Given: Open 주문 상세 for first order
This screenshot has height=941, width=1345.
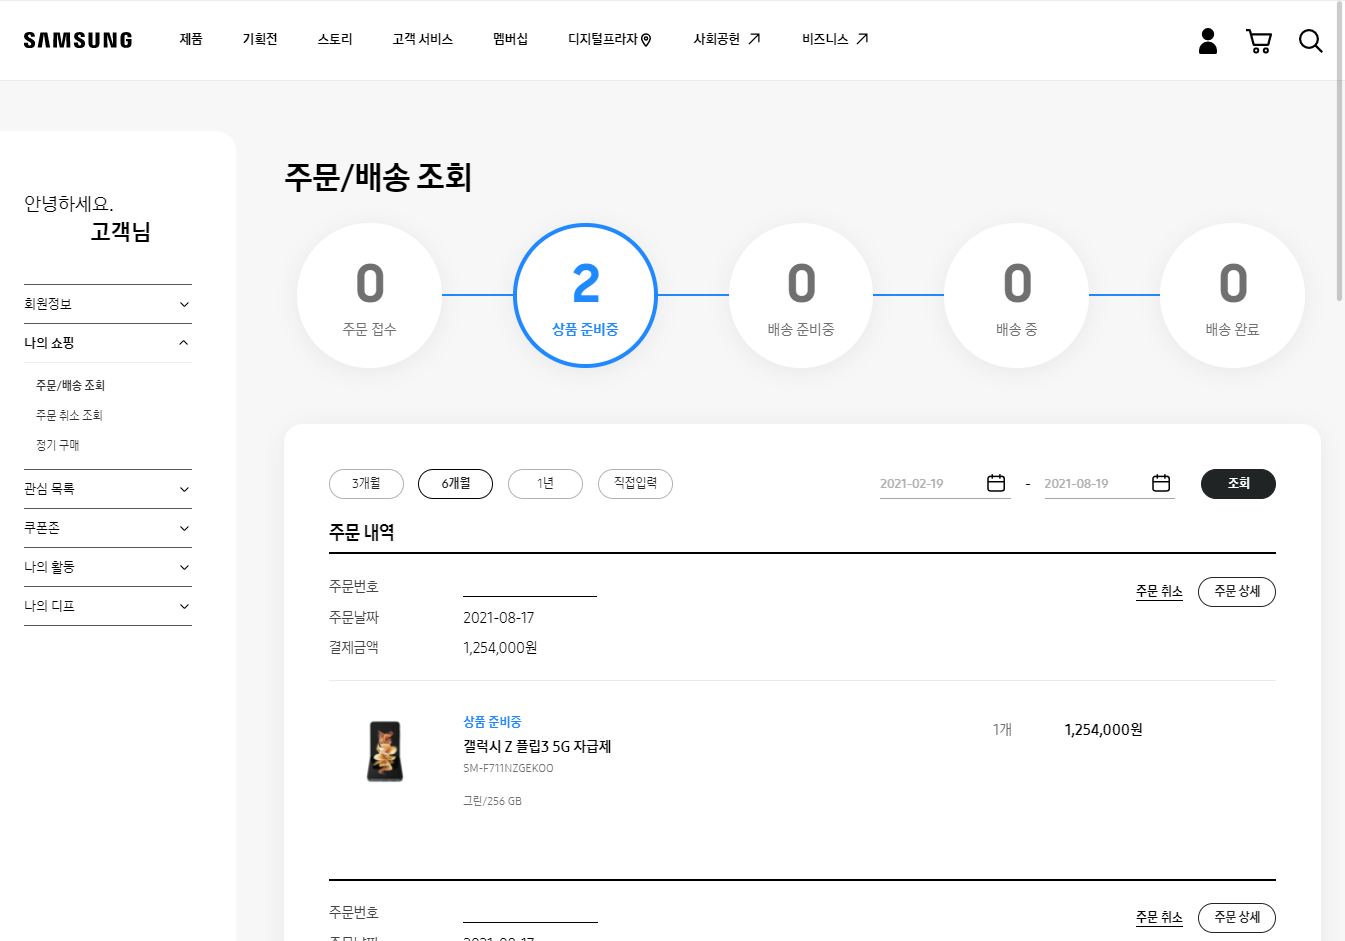Looking at the screenshot, I should coord(1237,592).
